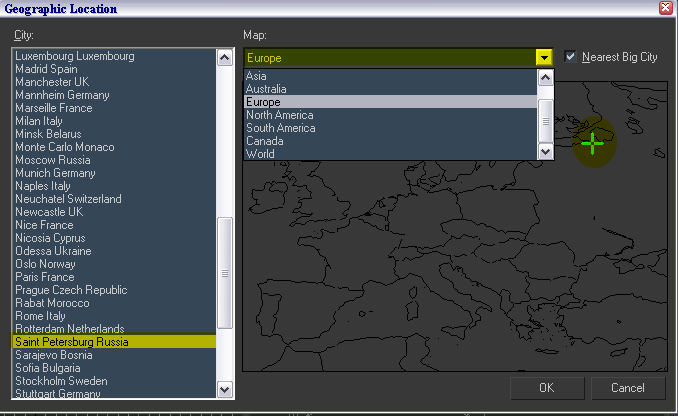Choose Australia in the map dropdown
The width and height of the screenshot is (678, 416).
(266, 89)
